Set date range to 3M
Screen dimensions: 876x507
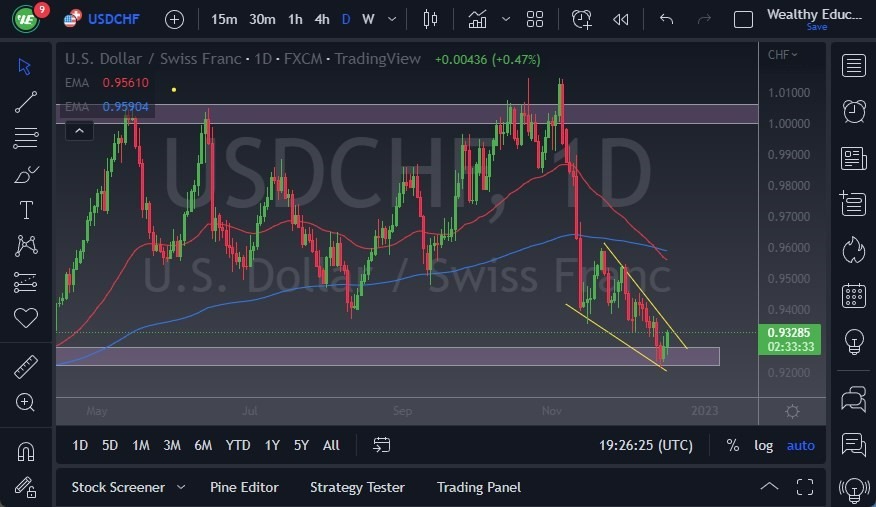(x=172, y=445)
